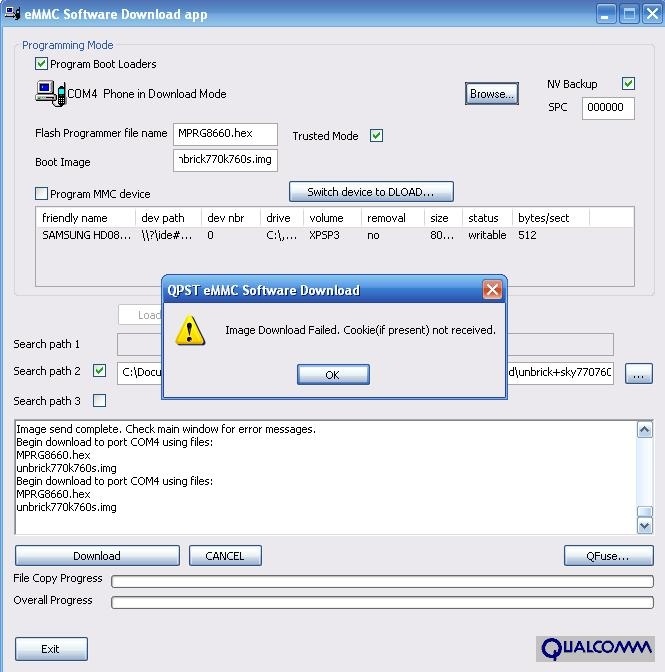This screenshot has width=665, height=672.
Task: Click the Qualcomm logo
Action: tap(595, 648)
